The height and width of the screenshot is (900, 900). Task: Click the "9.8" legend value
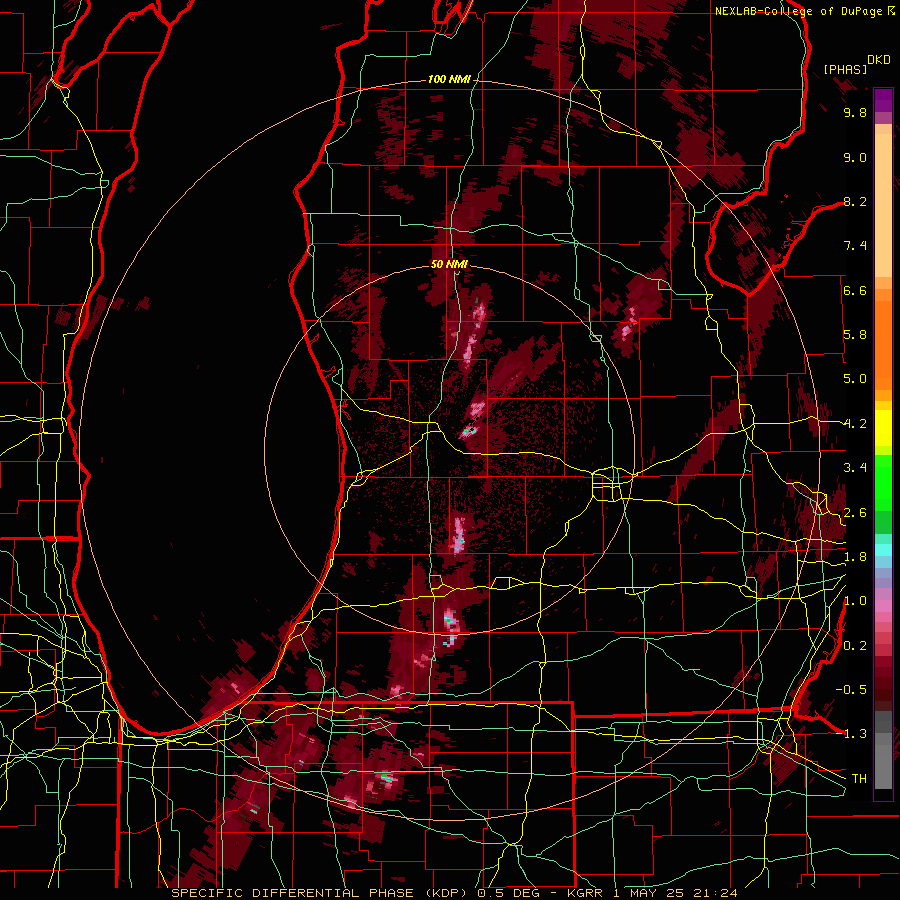pyautogui.click(x=855, y=113)
